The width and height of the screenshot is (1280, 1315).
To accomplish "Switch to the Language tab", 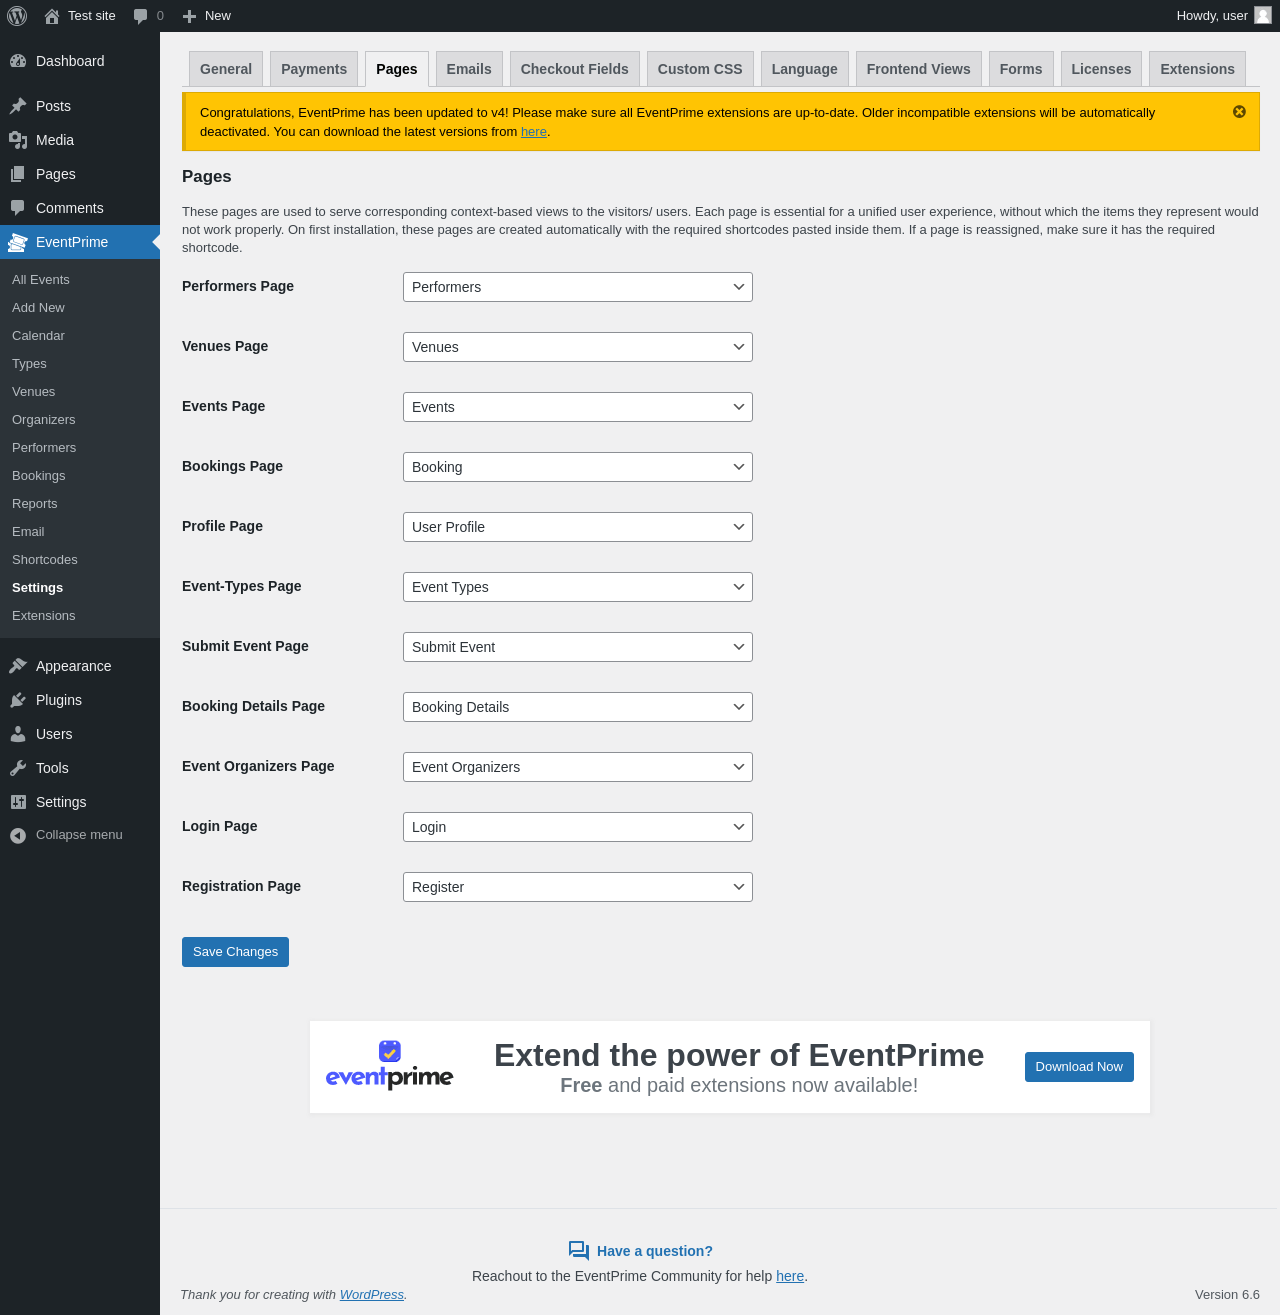I will pyautogui.click(x=805, y=69).
